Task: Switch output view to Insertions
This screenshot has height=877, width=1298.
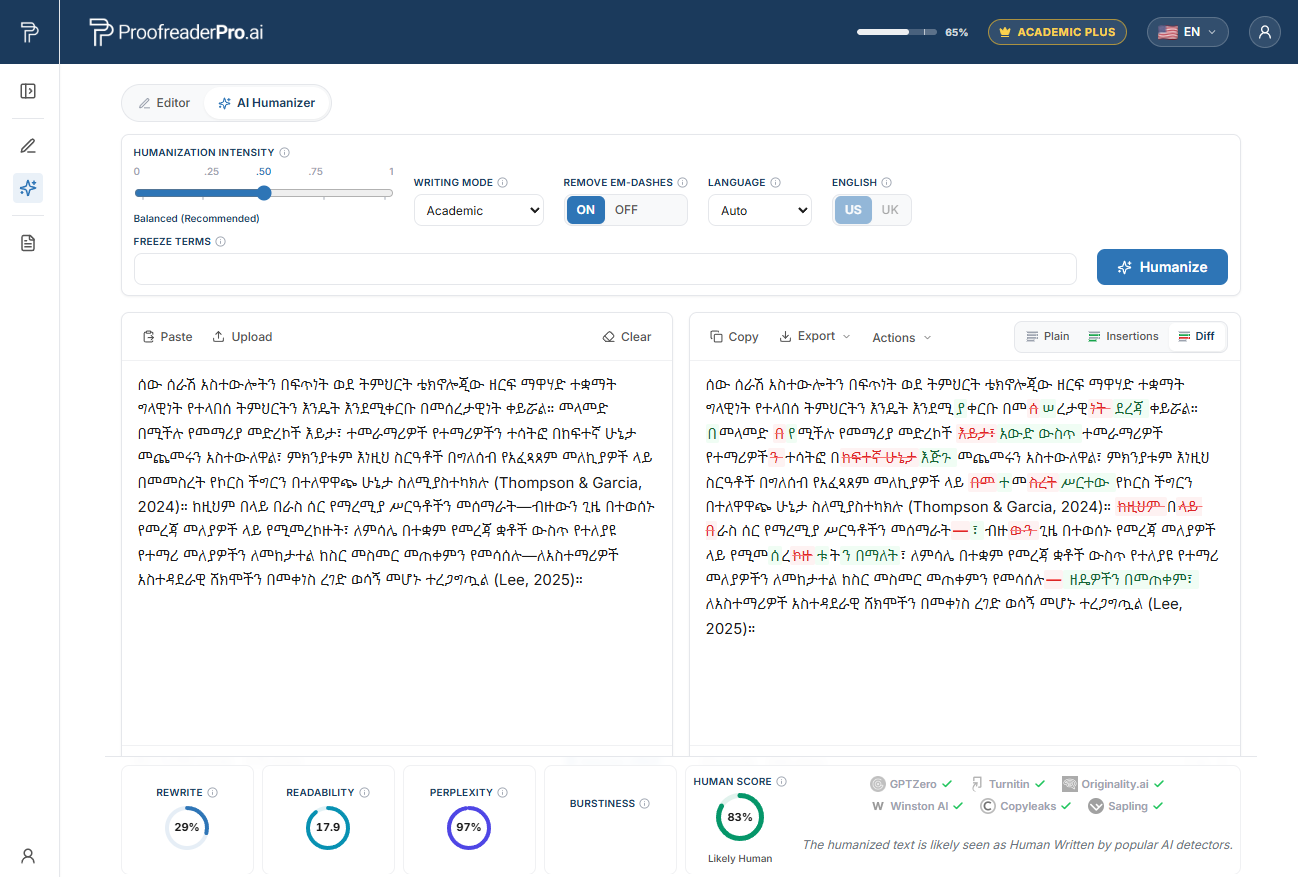Action: point(1122,337)
